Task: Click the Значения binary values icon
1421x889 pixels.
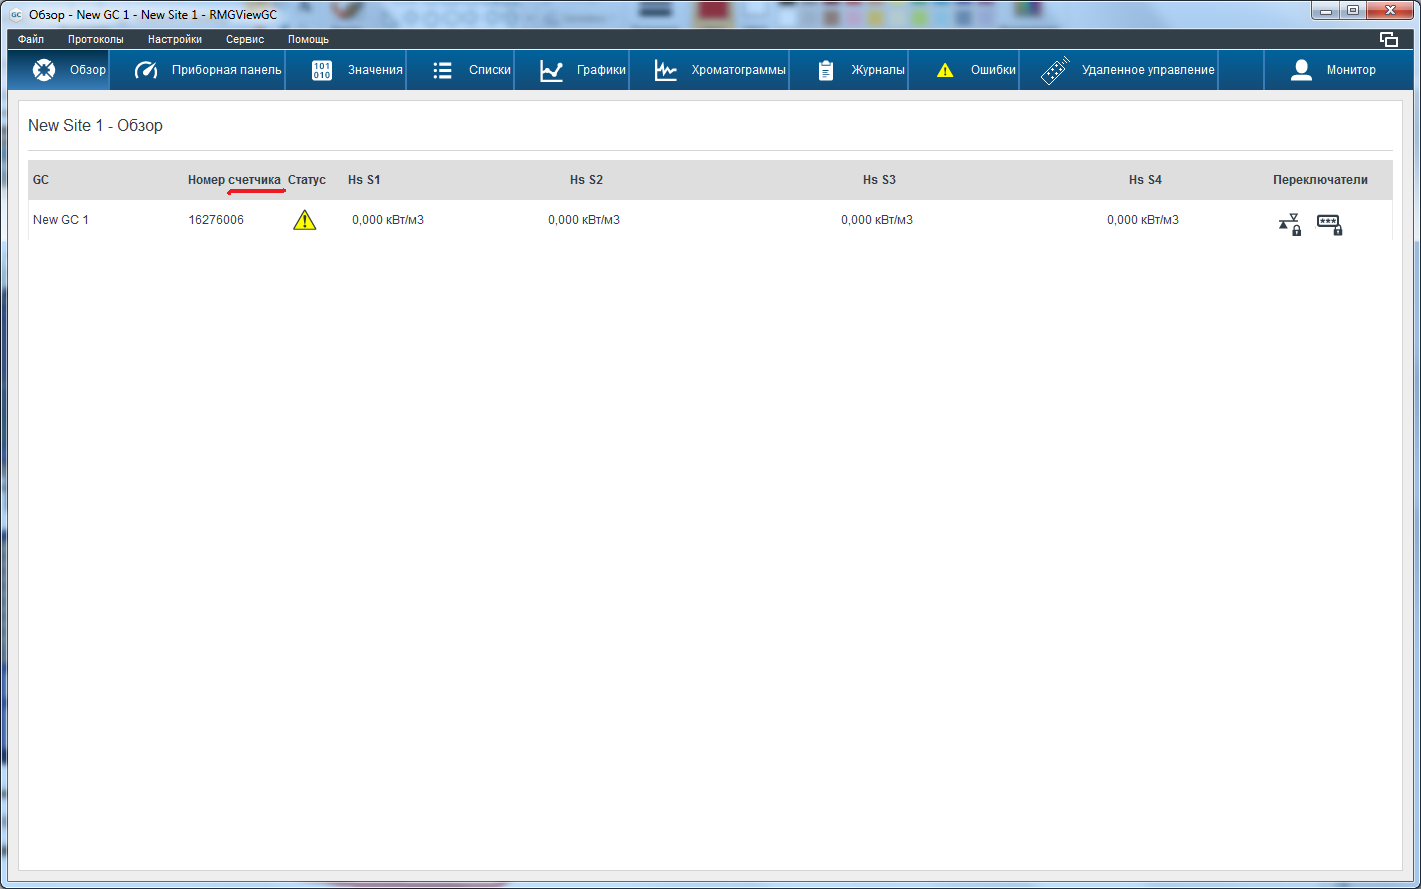Action: click(x=322, y=70)
